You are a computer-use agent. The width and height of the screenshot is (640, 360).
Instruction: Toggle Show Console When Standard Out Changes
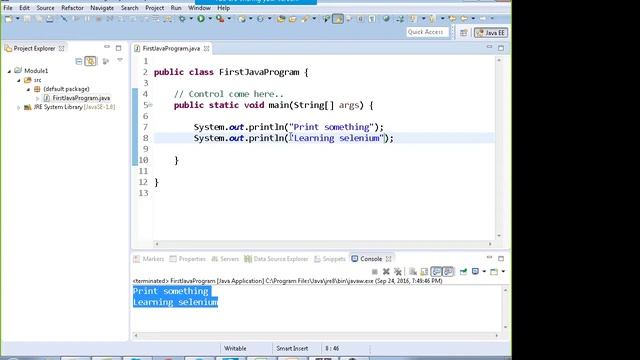(436, 271)
